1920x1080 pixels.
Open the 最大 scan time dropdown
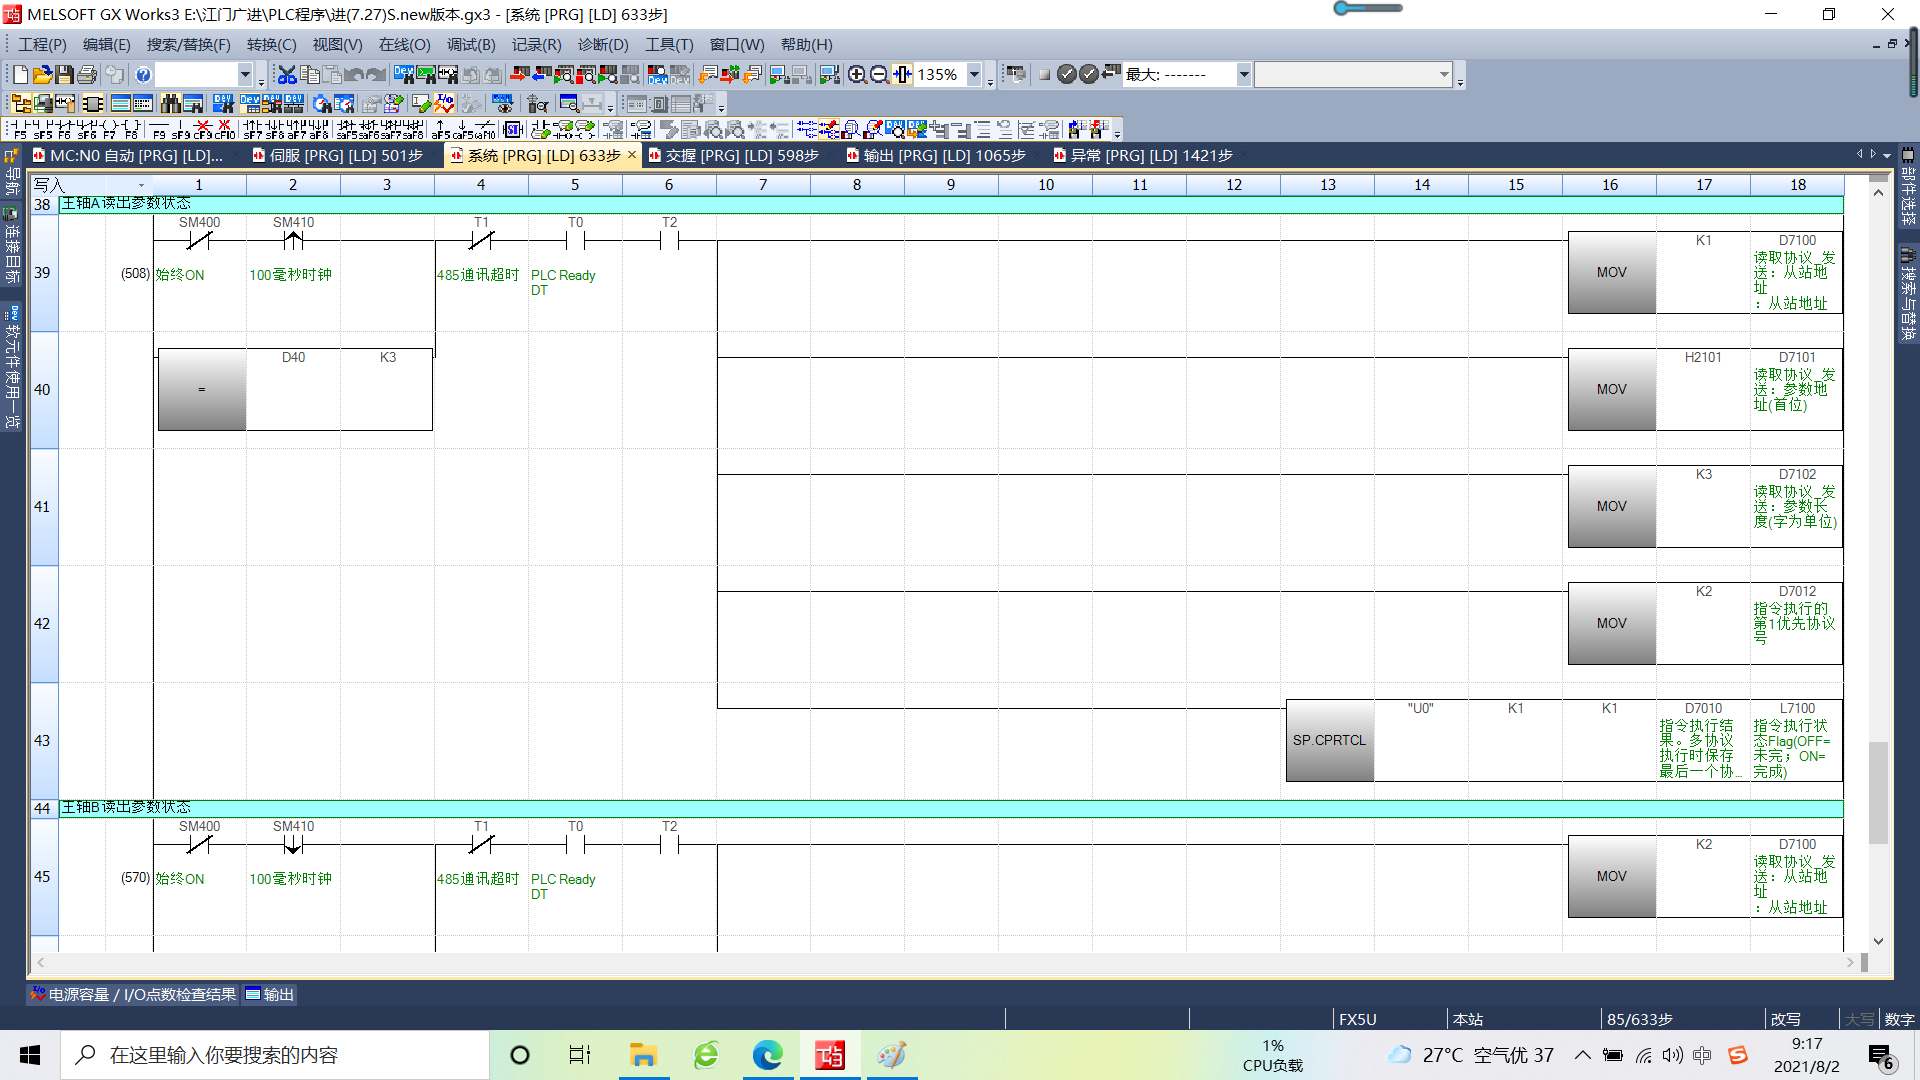(x=1243, y=75)
